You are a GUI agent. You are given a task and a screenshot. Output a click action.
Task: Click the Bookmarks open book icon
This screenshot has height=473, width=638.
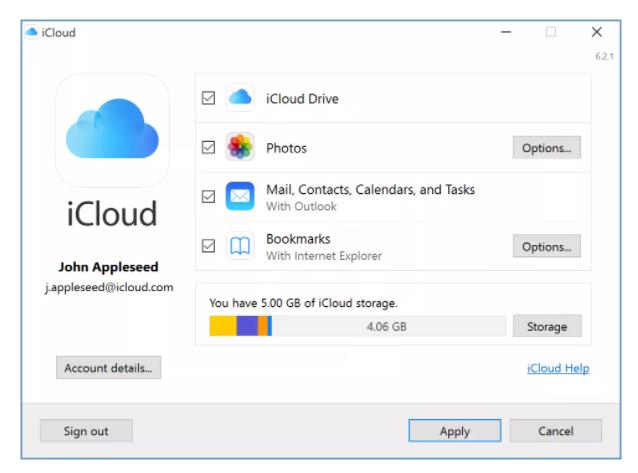[240, 245]
